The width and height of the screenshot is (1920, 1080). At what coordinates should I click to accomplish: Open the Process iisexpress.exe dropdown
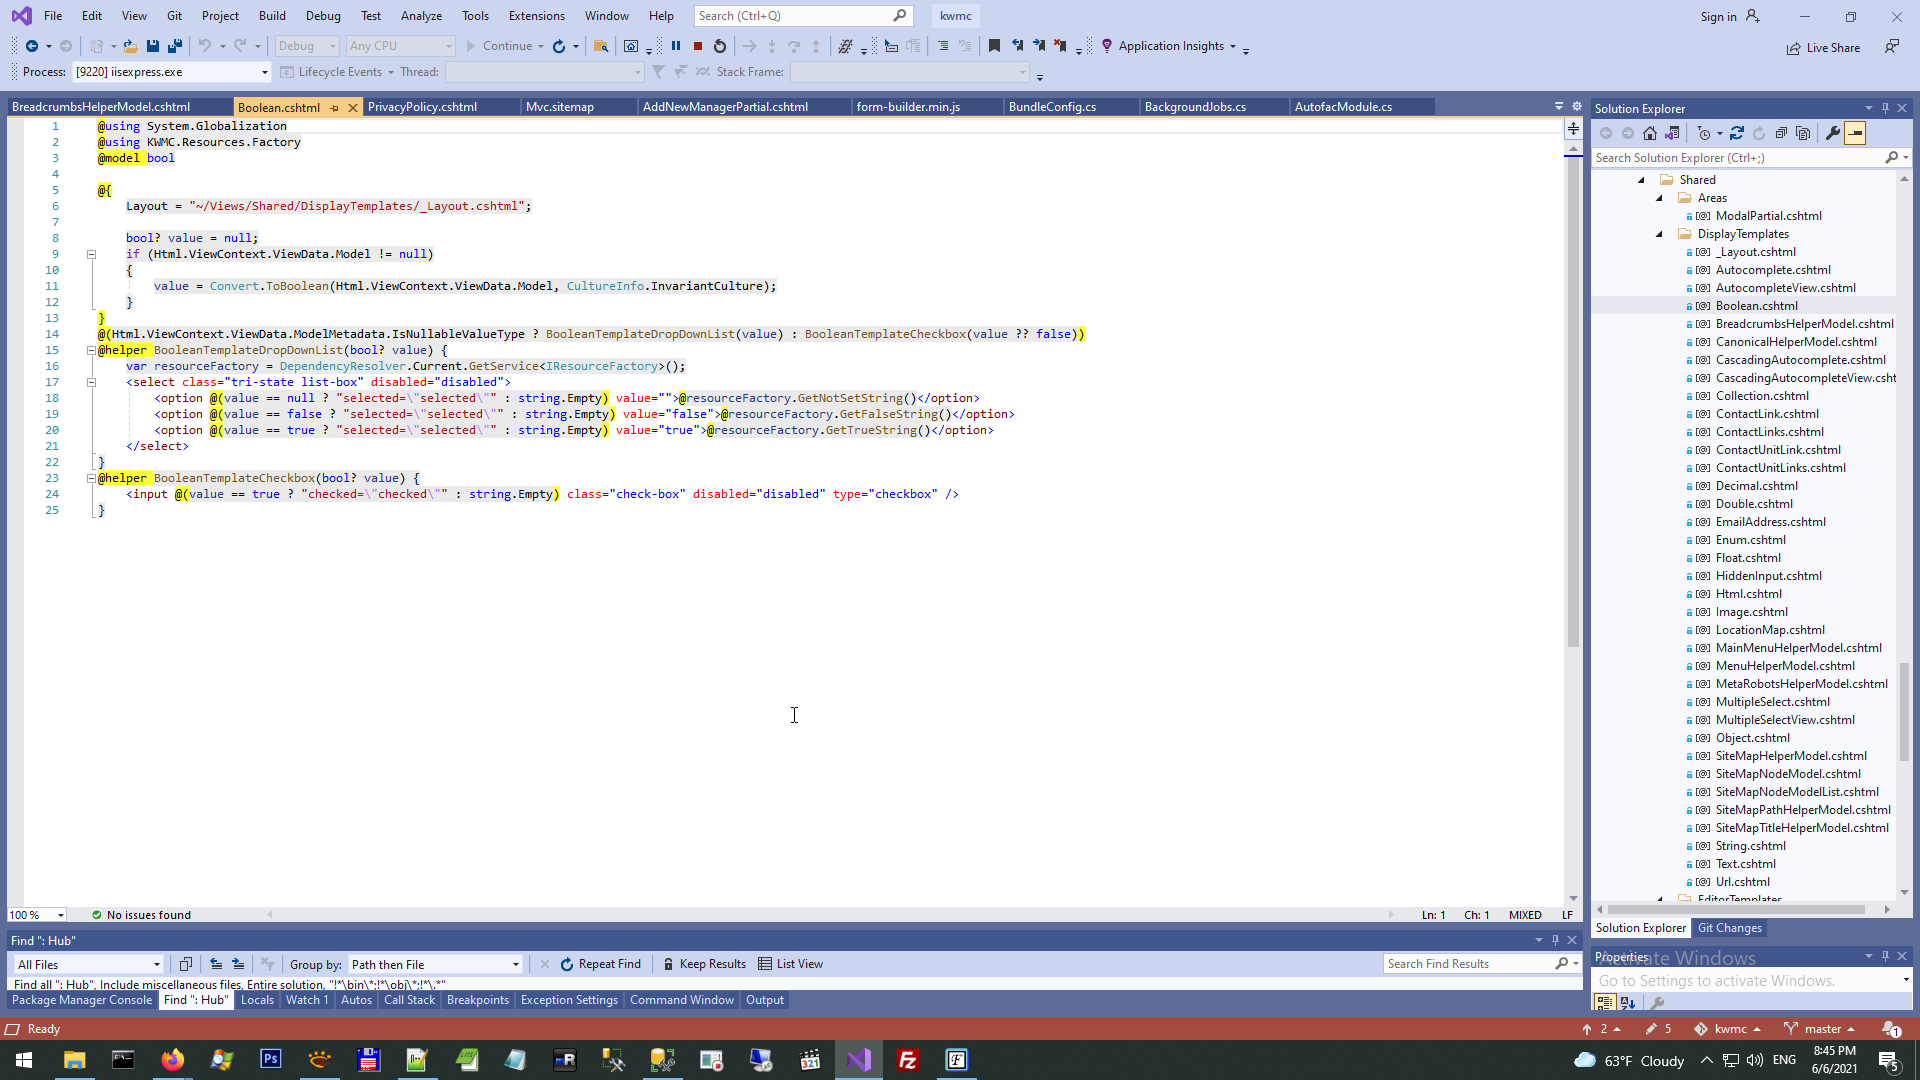(265, 72)
